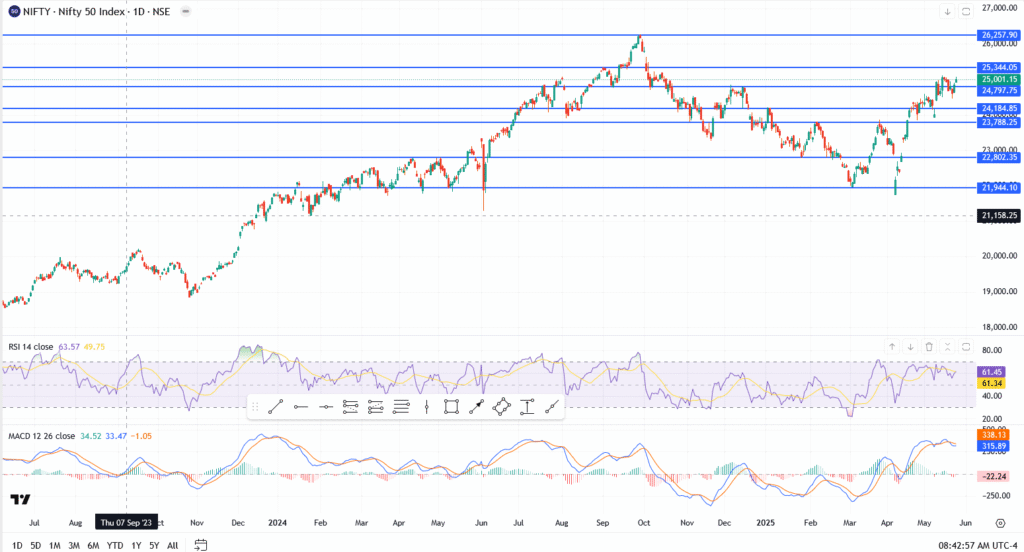Click the RSI average label 61.34
This screenshot has height=552, width=1024.
tap(992, 383)
